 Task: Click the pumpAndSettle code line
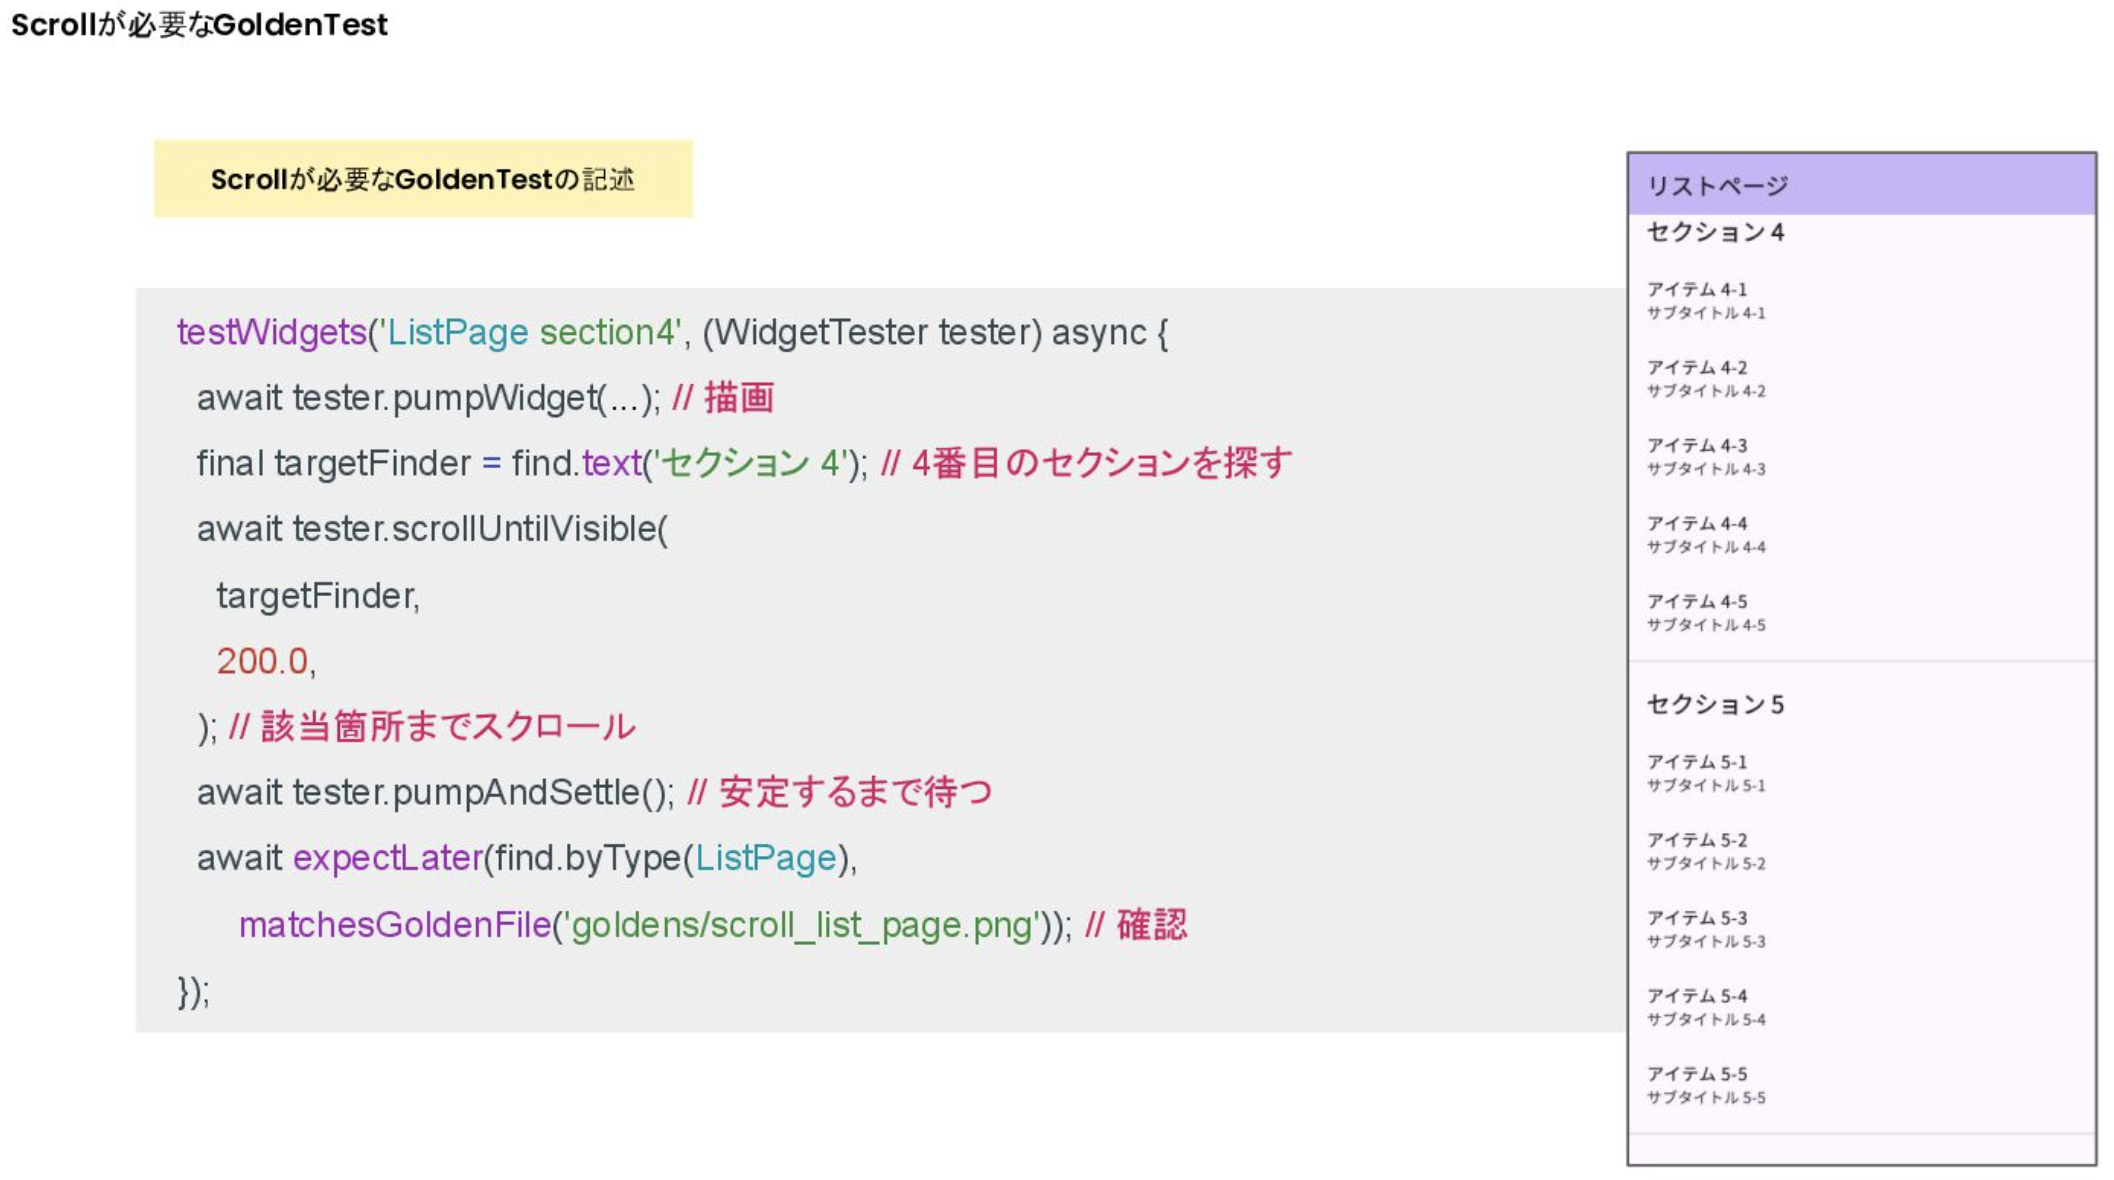pos(436,792)
